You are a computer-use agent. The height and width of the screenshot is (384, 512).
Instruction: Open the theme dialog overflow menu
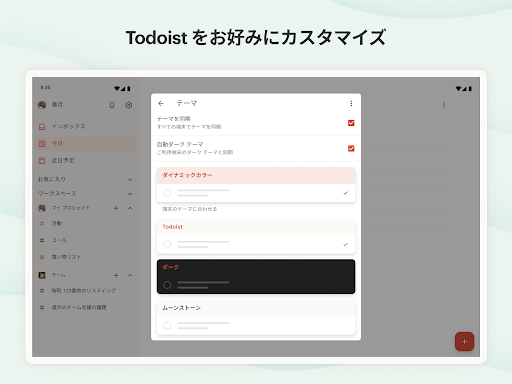pos(351,104)
